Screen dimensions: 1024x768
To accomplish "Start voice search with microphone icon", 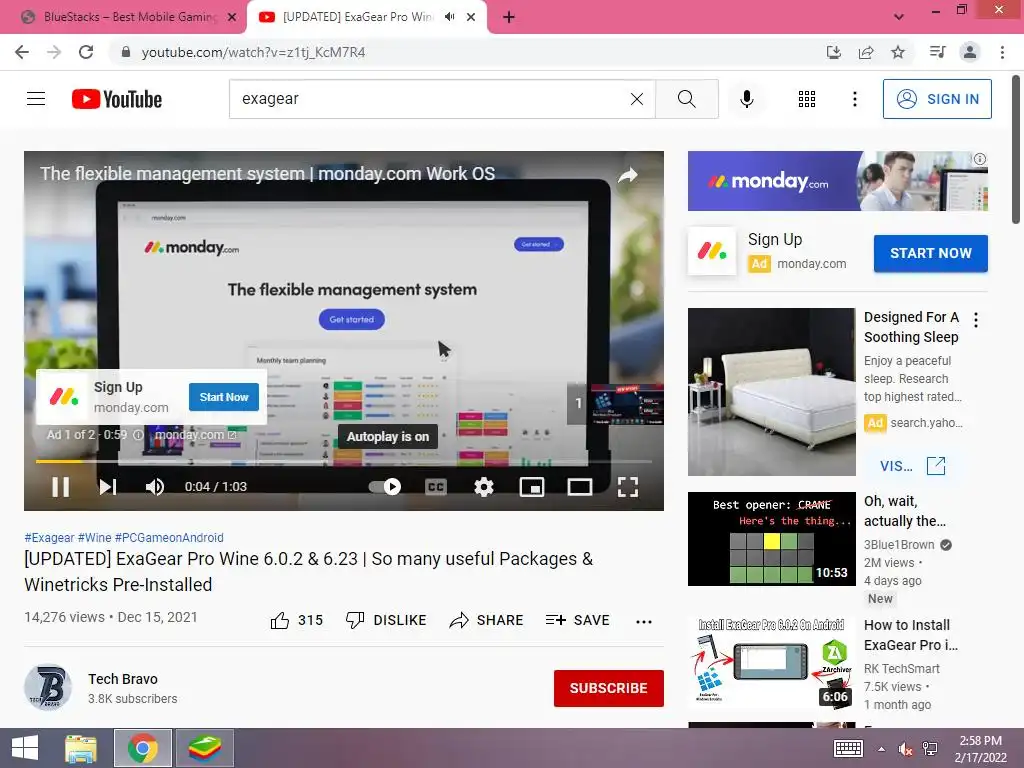I will (x=746, y=99).
